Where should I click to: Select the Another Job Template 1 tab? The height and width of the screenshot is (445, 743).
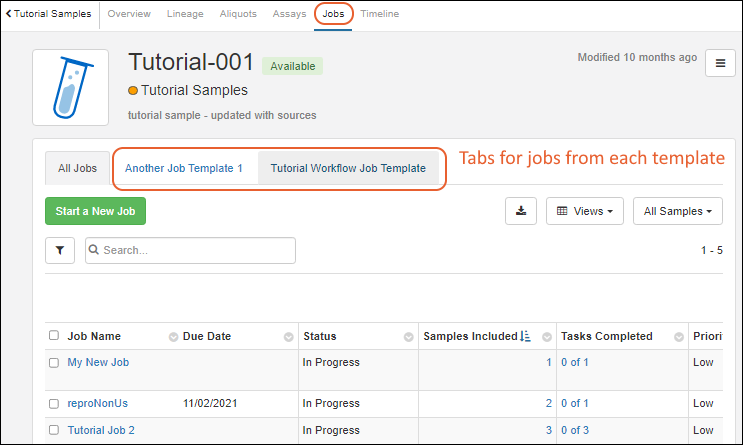pyautogui.click(x=184, y=169)
